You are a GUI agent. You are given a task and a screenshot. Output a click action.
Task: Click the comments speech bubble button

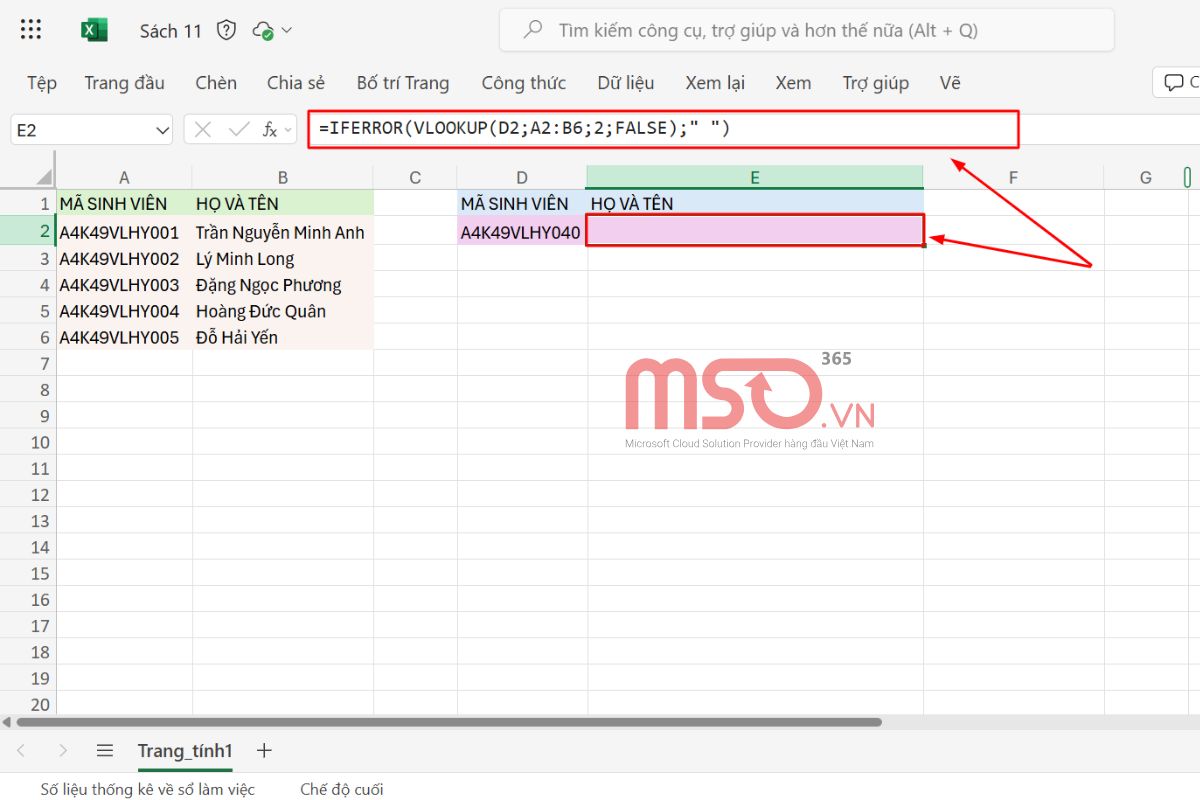(1174, 82)
